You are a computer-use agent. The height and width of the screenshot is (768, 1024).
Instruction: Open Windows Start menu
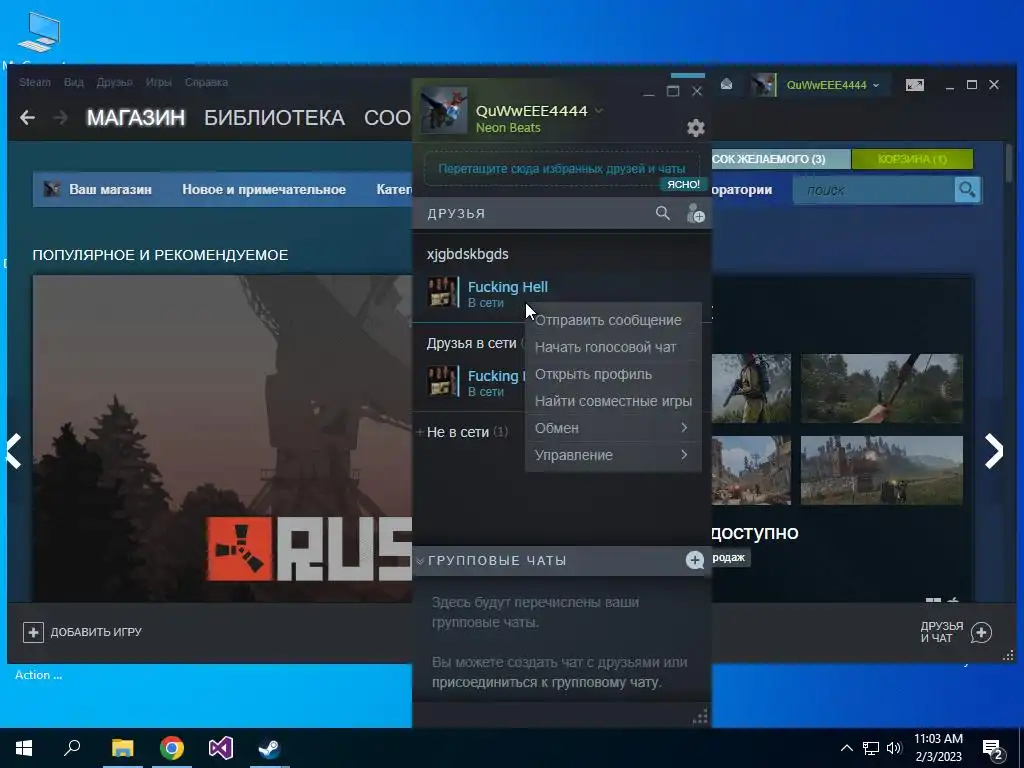coord(24,748)
